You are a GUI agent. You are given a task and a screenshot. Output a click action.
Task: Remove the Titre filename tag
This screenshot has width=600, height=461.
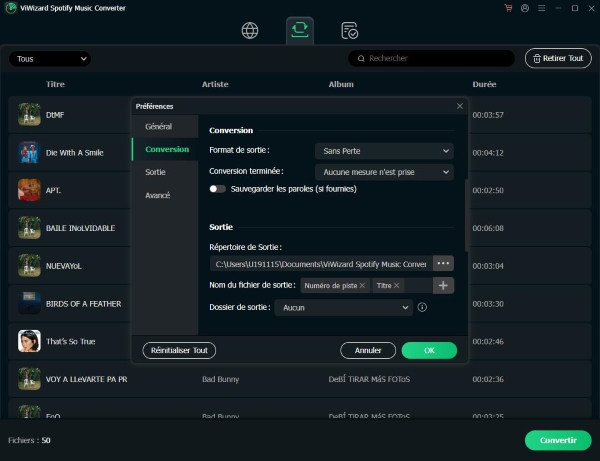396,285
